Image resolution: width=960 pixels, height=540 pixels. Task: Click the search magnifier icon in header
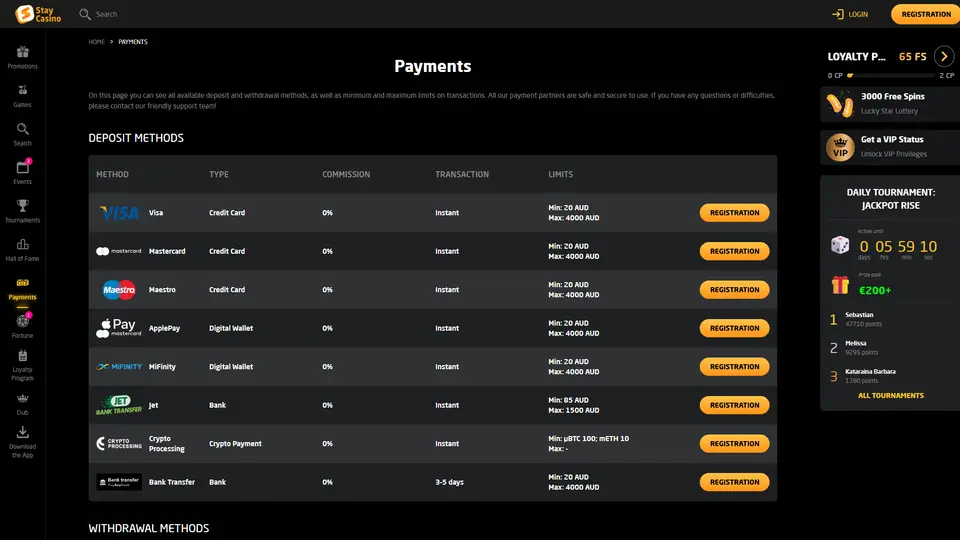tap(84, 14)
